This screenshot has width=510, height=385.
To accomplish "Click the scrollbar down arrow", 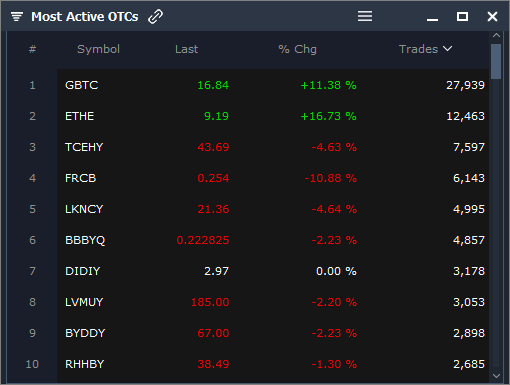I will pos(496,376).
